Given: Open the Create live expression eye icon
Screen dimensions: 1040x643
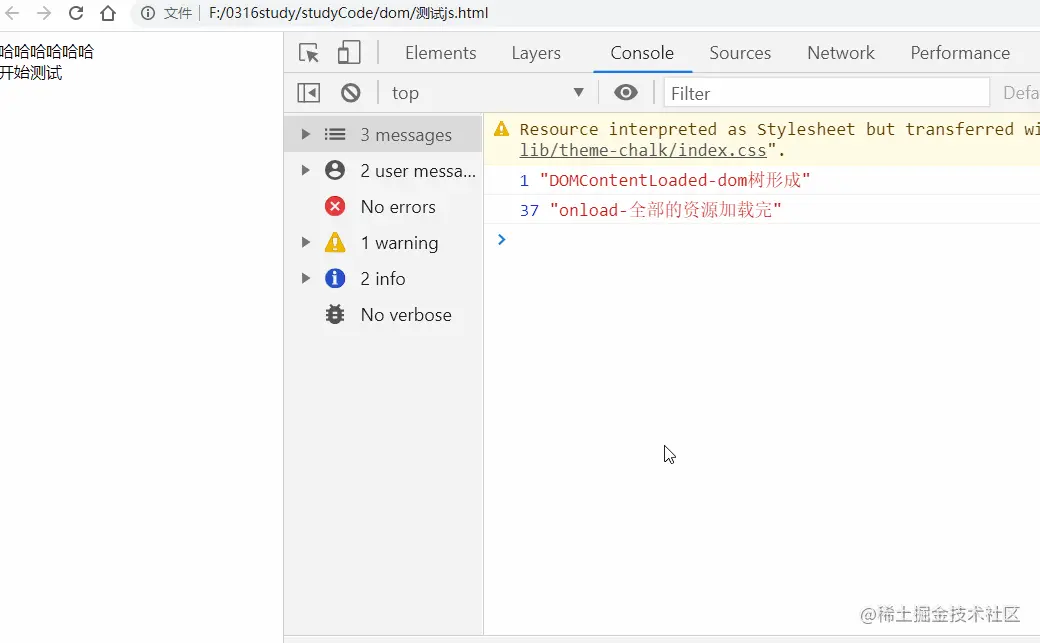Looking at the screenshot, I should (625, 92).
